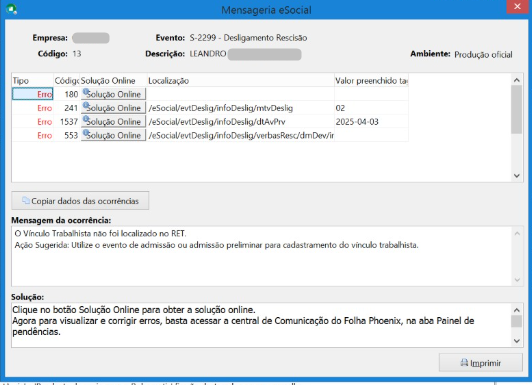Viewport: 532px width, 385px height.
Task: Click the occurrences table scrollbar thumb
Action: click(x=517, y=109)
